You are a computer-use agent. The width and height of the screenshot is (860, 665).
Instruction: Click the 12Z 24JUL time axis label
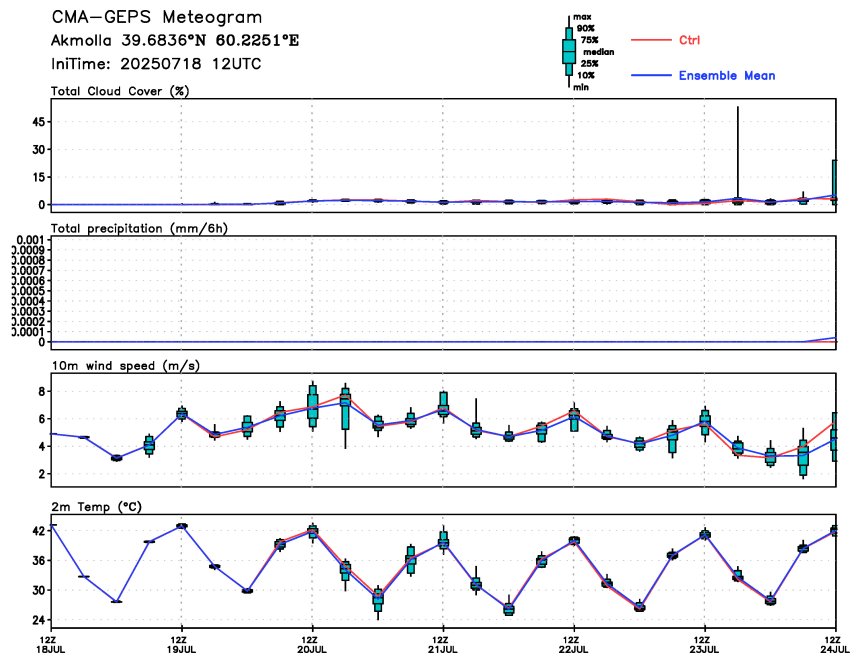tap(835, 645)
